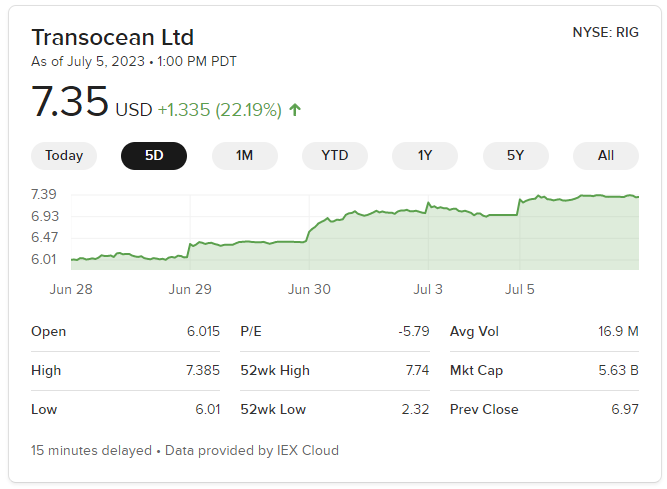
Task: Click the Transocean Ltd title
Action: click(113, 37)
